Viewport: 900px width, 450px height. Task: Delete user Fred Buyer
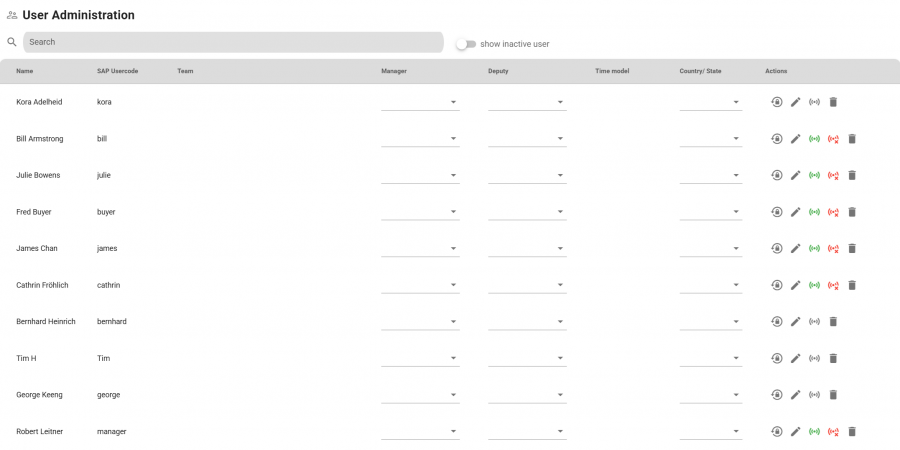click(852, 212)
